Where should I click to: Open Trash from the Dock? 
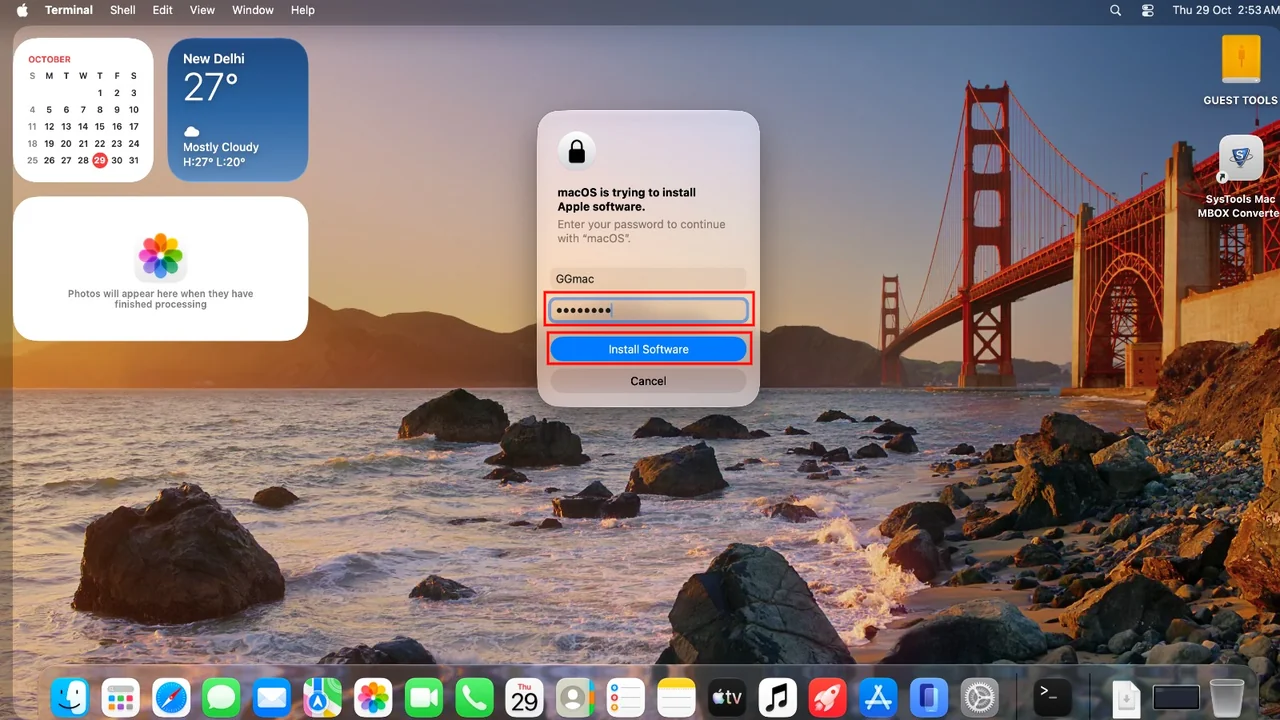tap(1227, 697)
